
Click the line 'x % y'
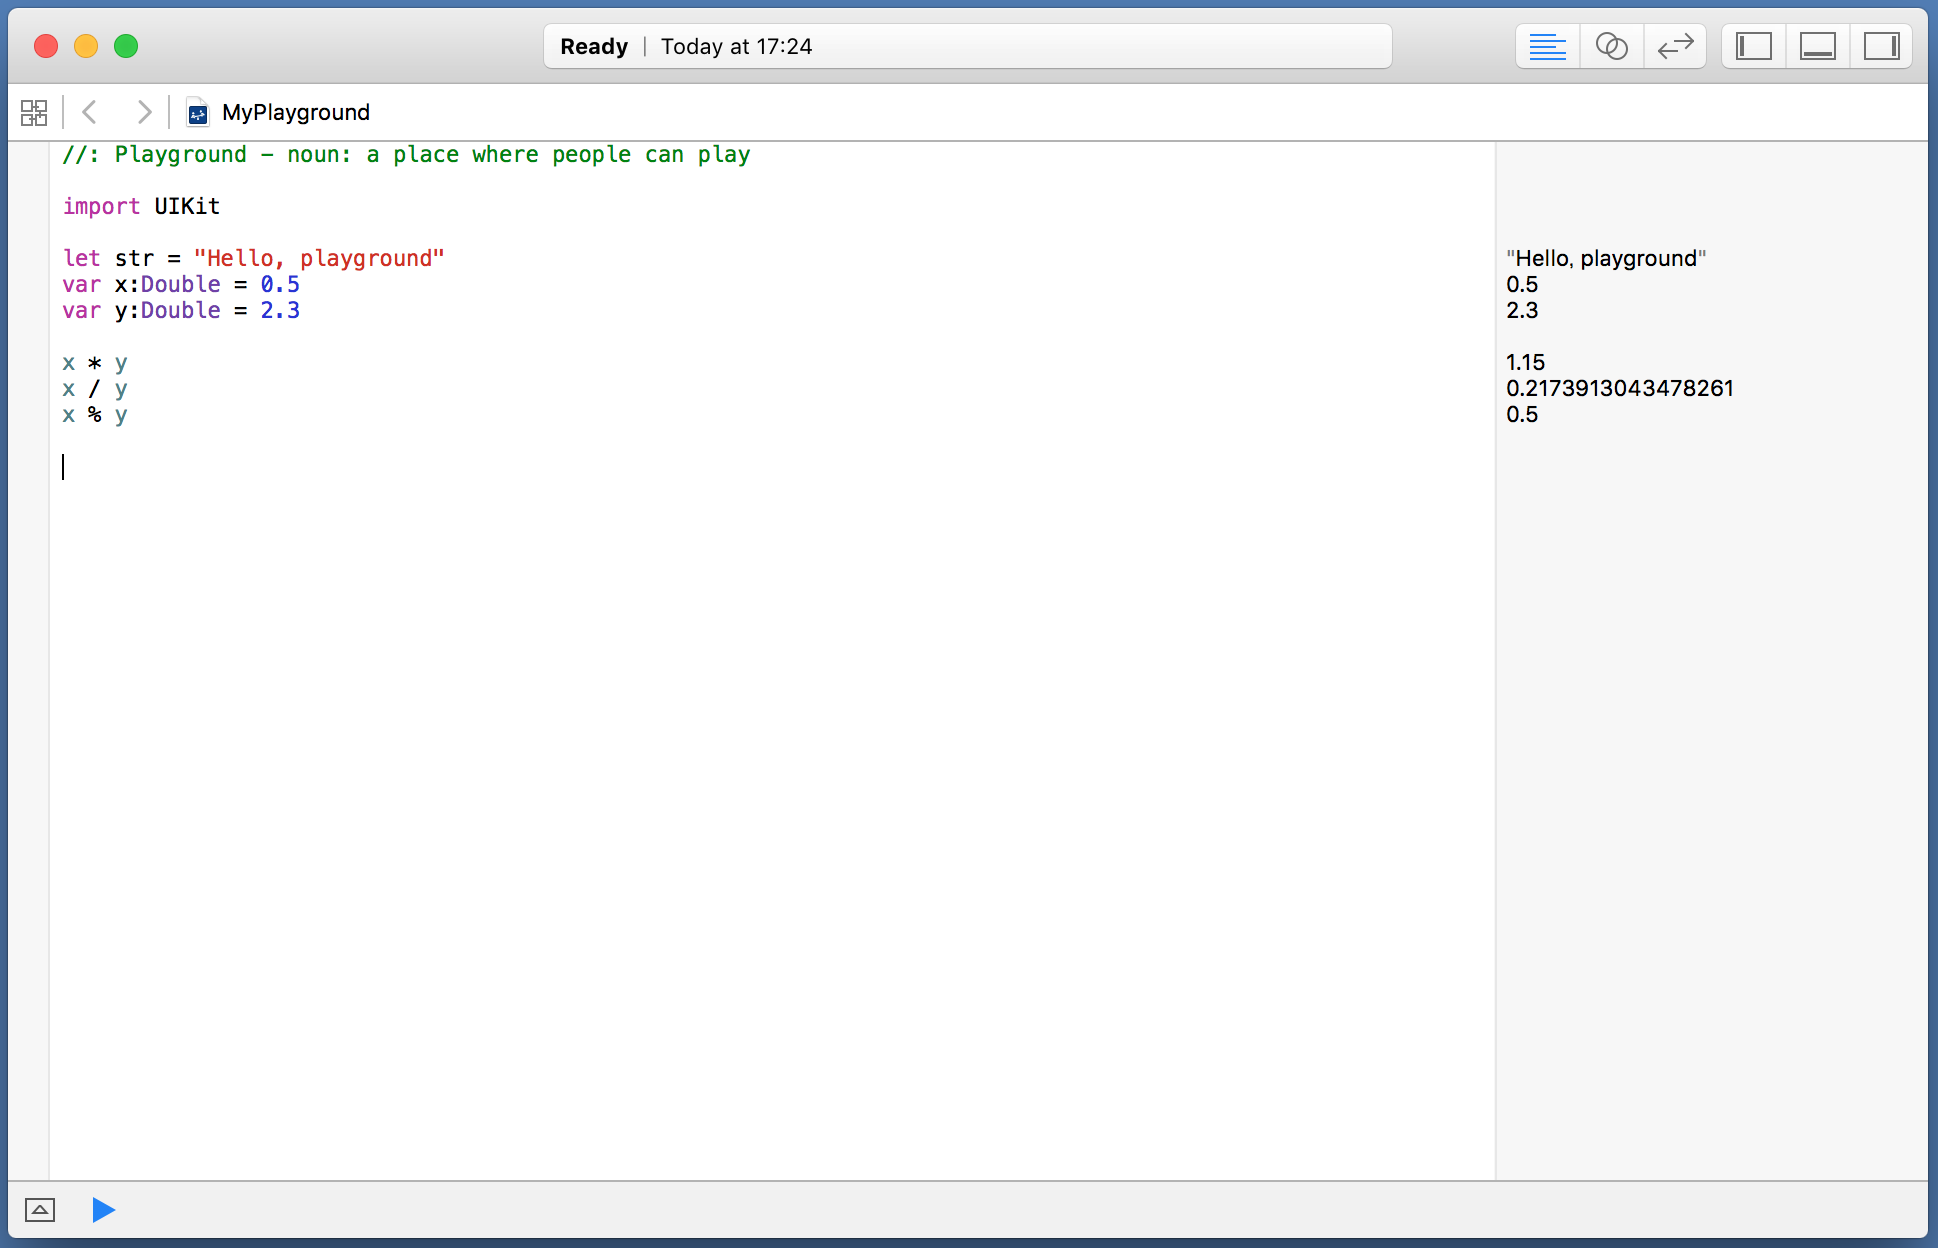95,414
